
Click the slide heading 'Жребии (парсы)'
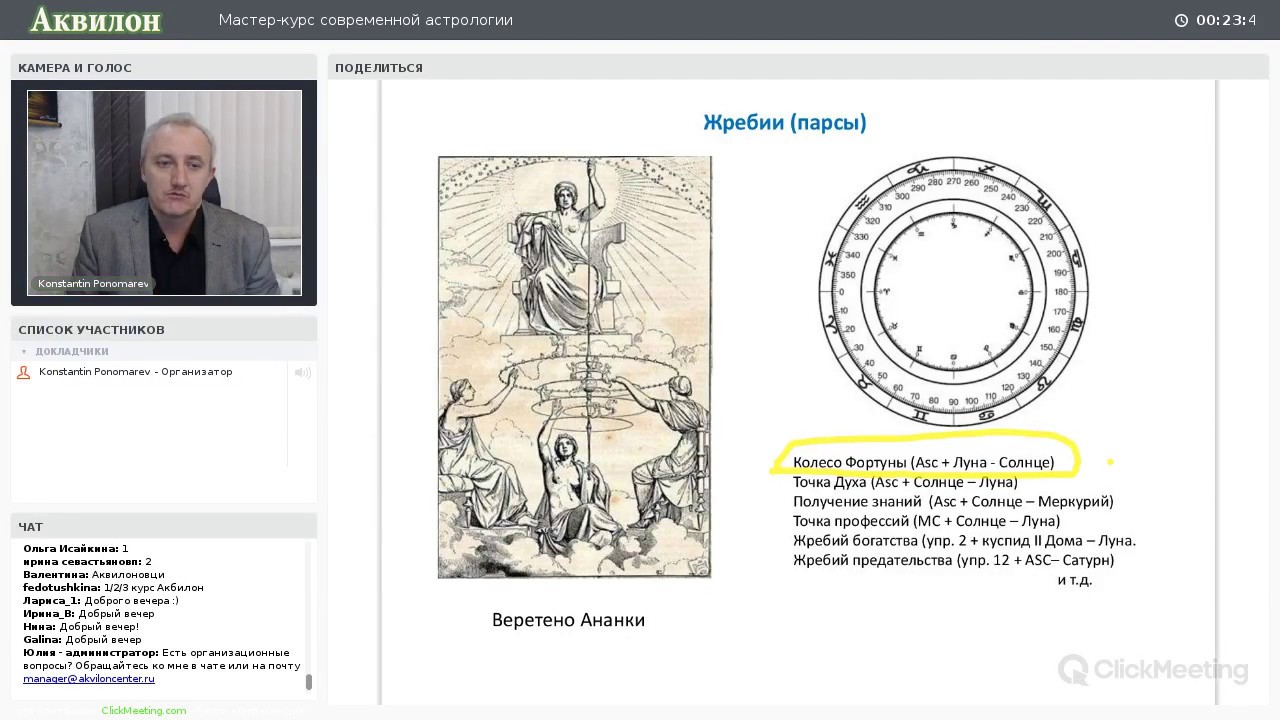point(785,123)
